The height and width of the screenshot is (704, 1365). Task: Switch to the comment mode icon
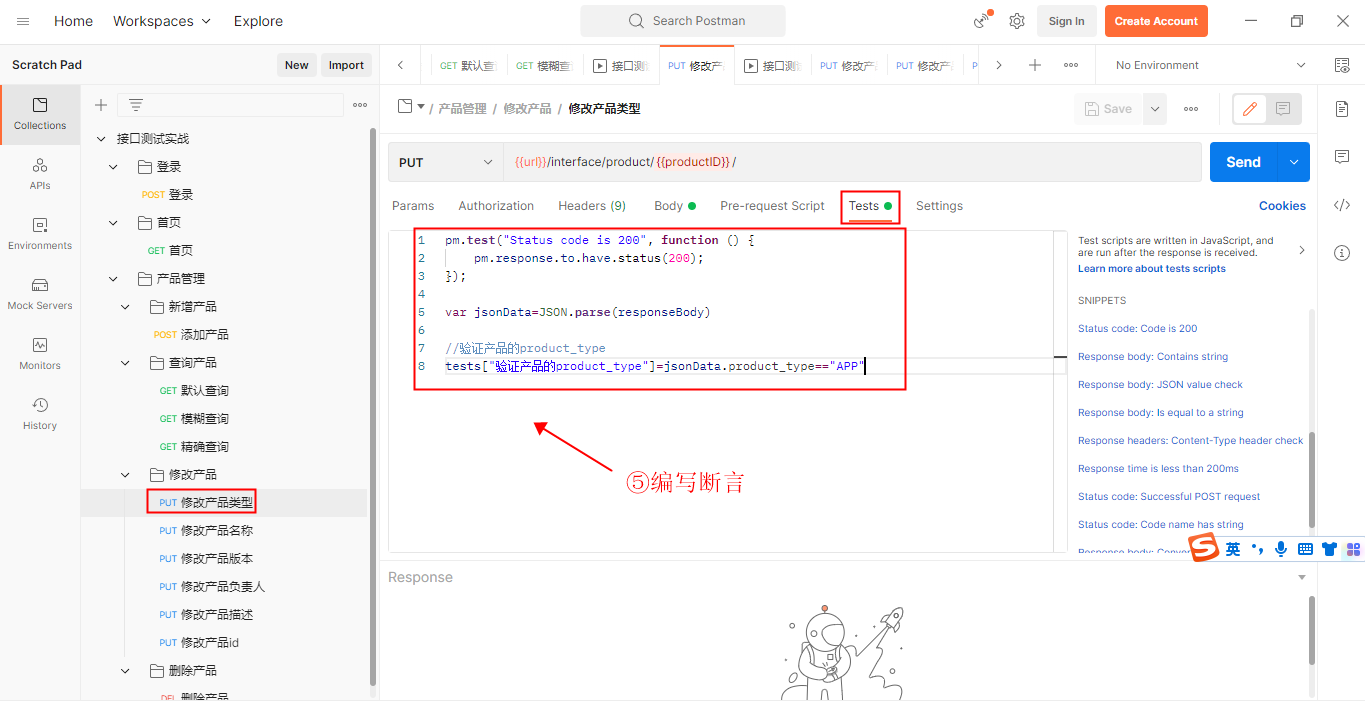[1283, 109]
